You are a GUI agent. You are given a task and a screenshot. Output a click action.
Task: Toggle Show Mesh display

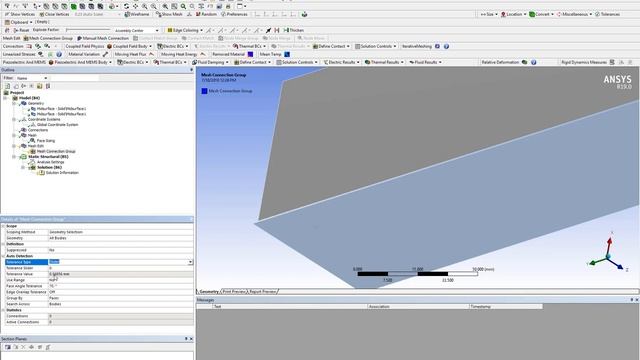169,14
